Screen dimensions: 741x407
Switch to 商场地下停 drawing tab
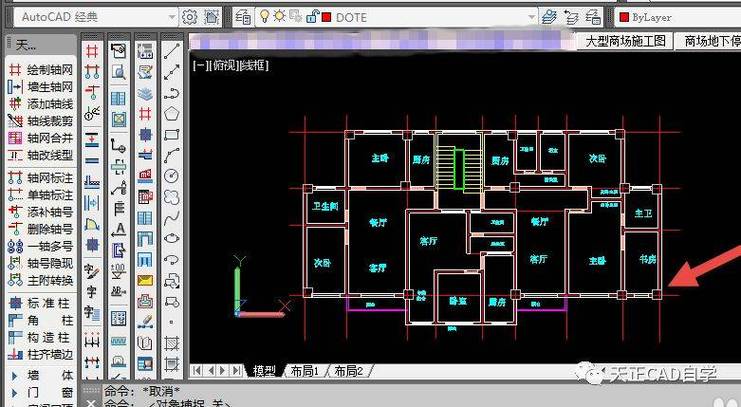709,42
